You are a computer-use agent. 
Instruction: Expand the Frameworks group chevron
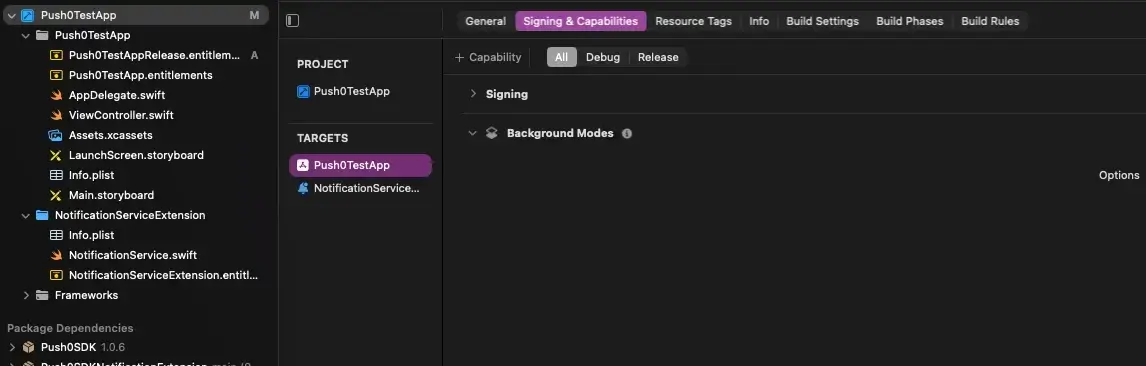tap(26, 295)
